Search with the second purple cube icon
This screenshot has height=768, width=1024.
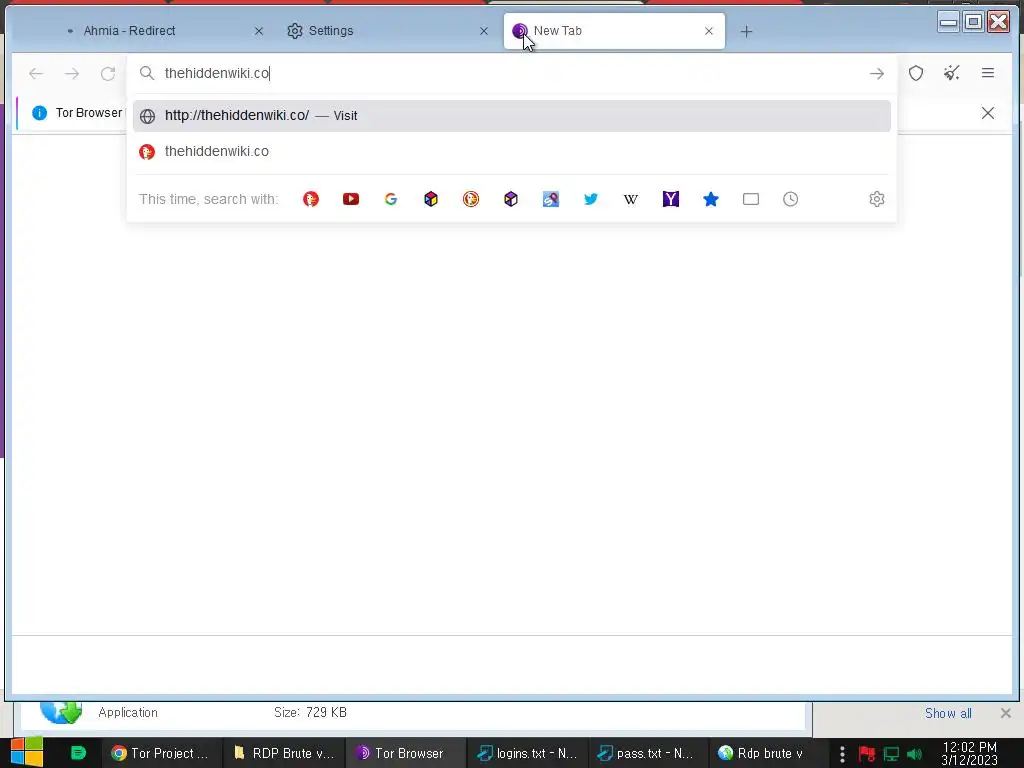click(511, 199)
